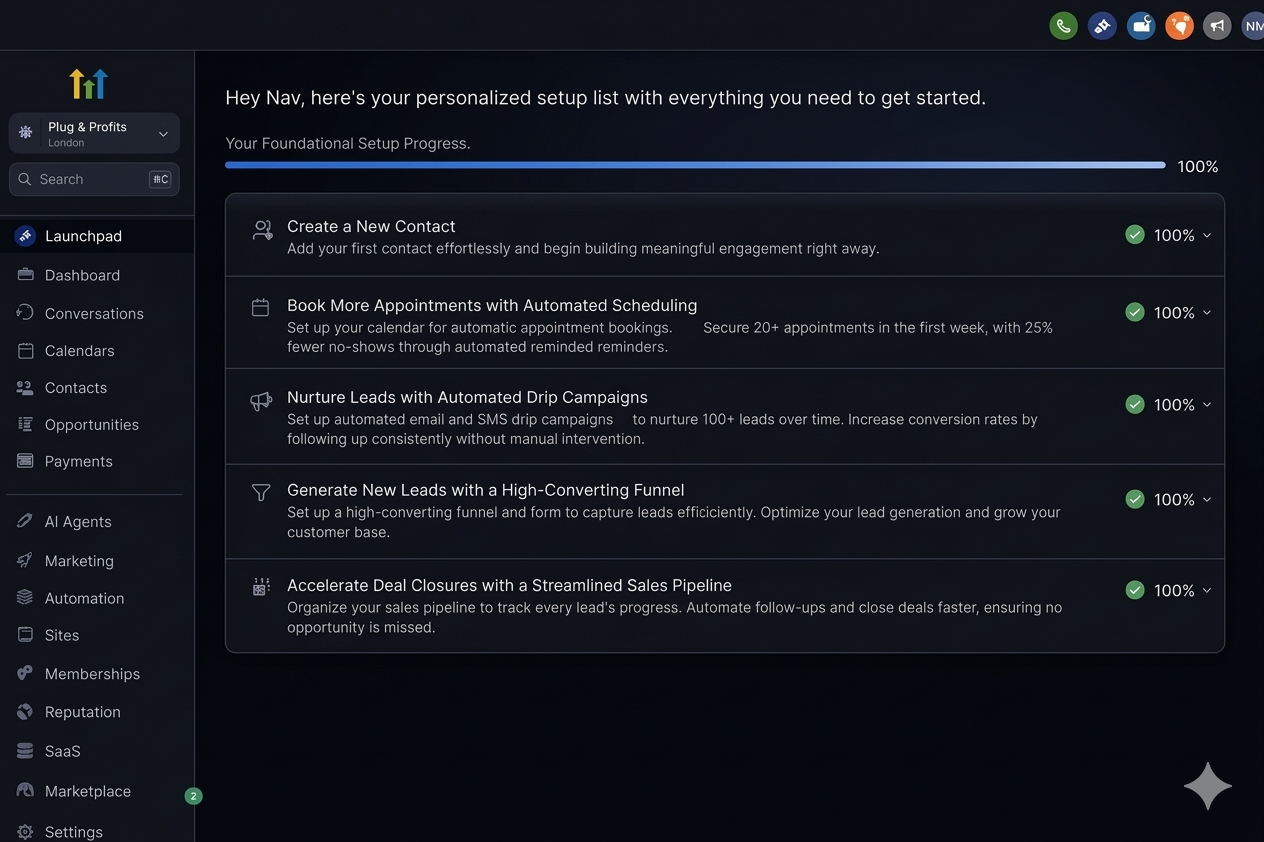Click the three-arrows logo in sidebar
This screenshot has width=1264, height=842.
click(x=88, y=84)
